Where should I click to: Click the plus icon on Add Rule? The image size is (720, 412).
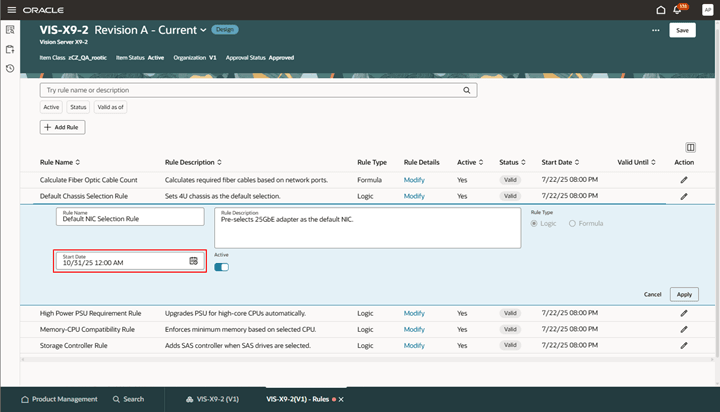pyautogui.click(x=47, y=127)
